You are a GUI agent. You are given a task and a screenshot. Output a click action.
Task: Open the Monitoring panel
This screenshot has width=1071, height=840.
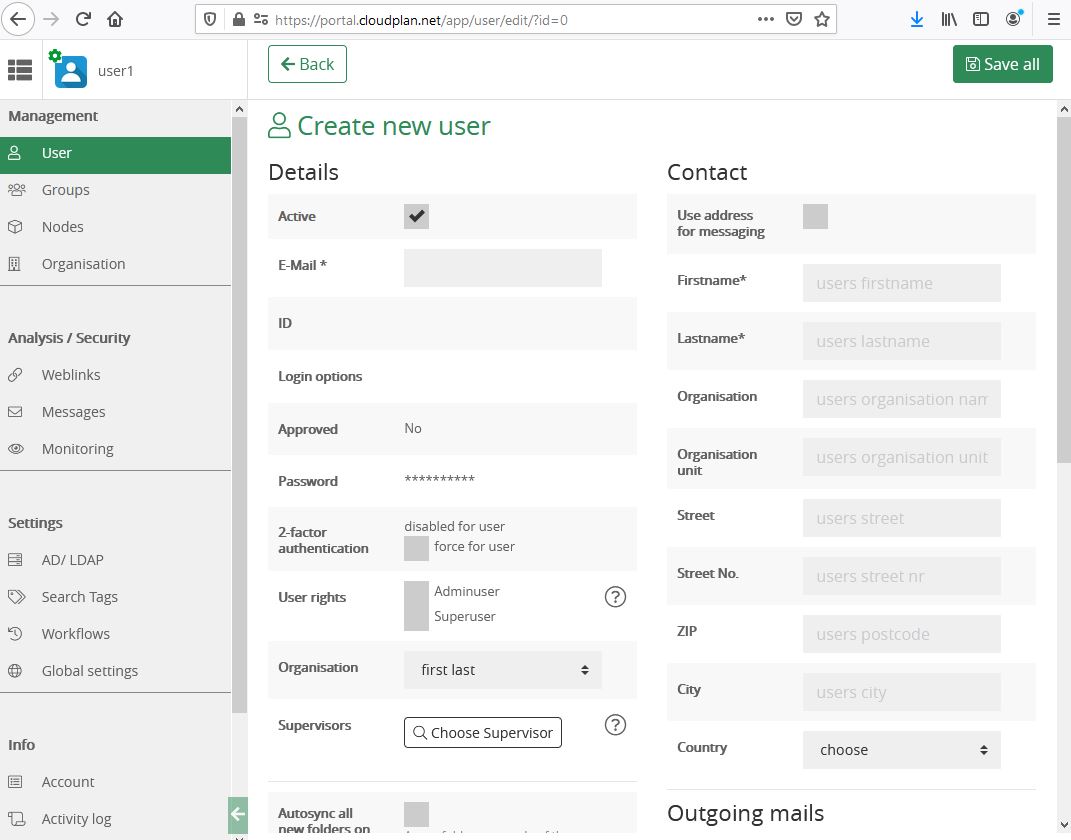77,448
